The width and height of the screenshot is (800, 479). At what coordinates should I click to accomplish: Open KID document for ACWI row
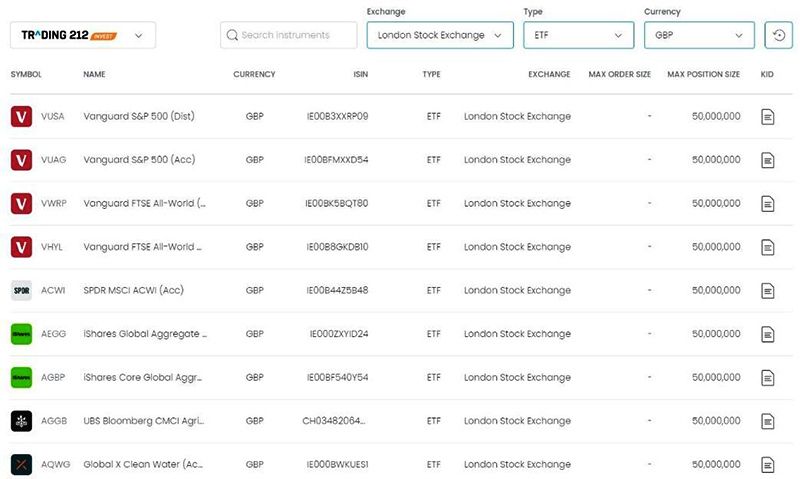coord(767,291)
